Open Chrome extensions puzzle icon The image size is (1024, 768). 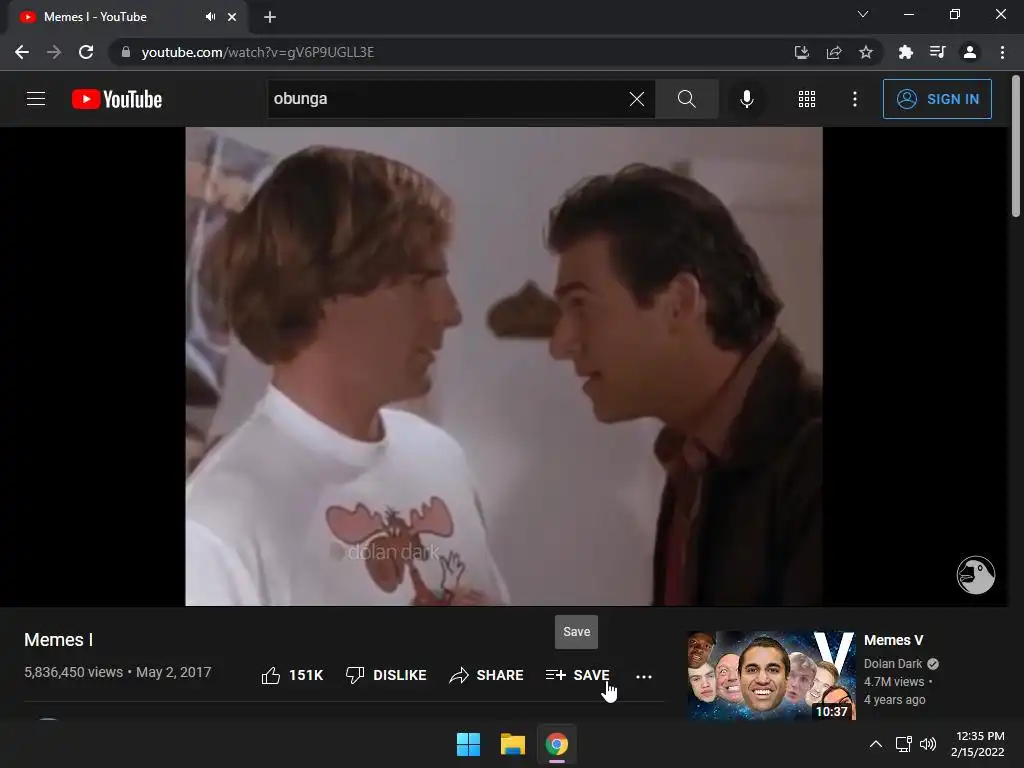click(905, 52)
